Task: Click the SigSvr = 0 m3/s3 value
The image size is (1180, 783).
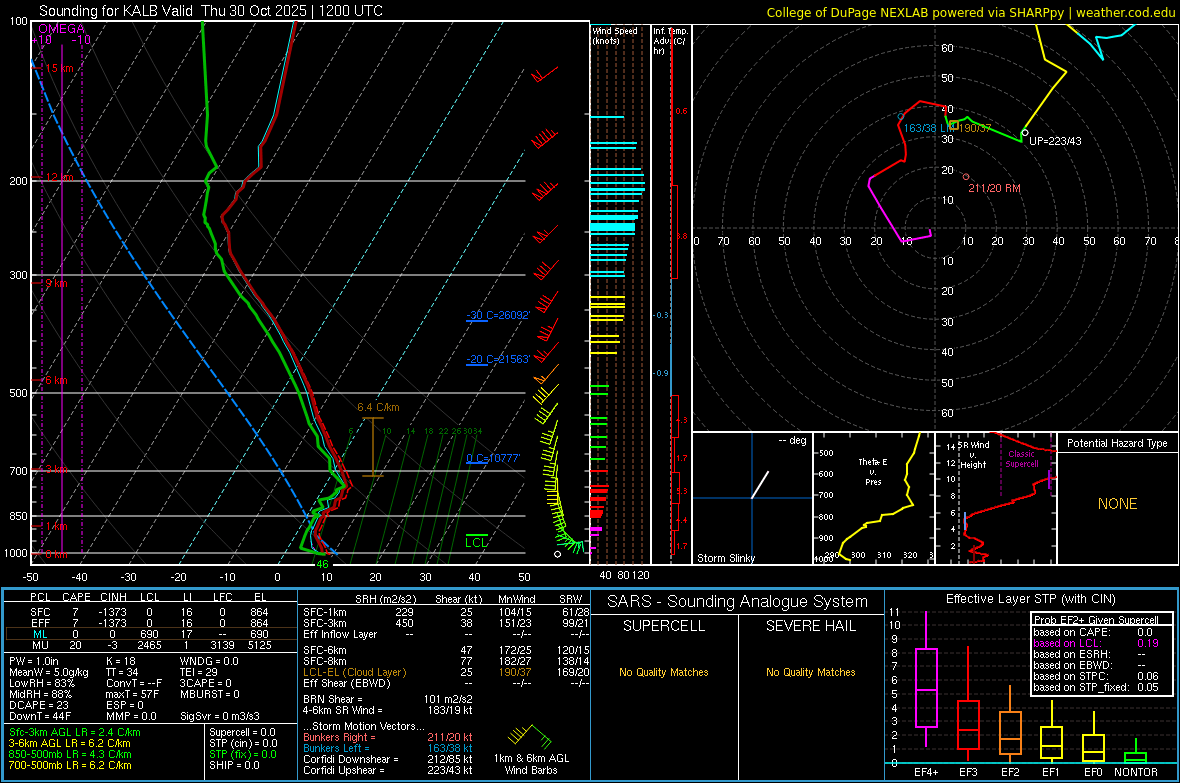Action: tap(220, 716)
